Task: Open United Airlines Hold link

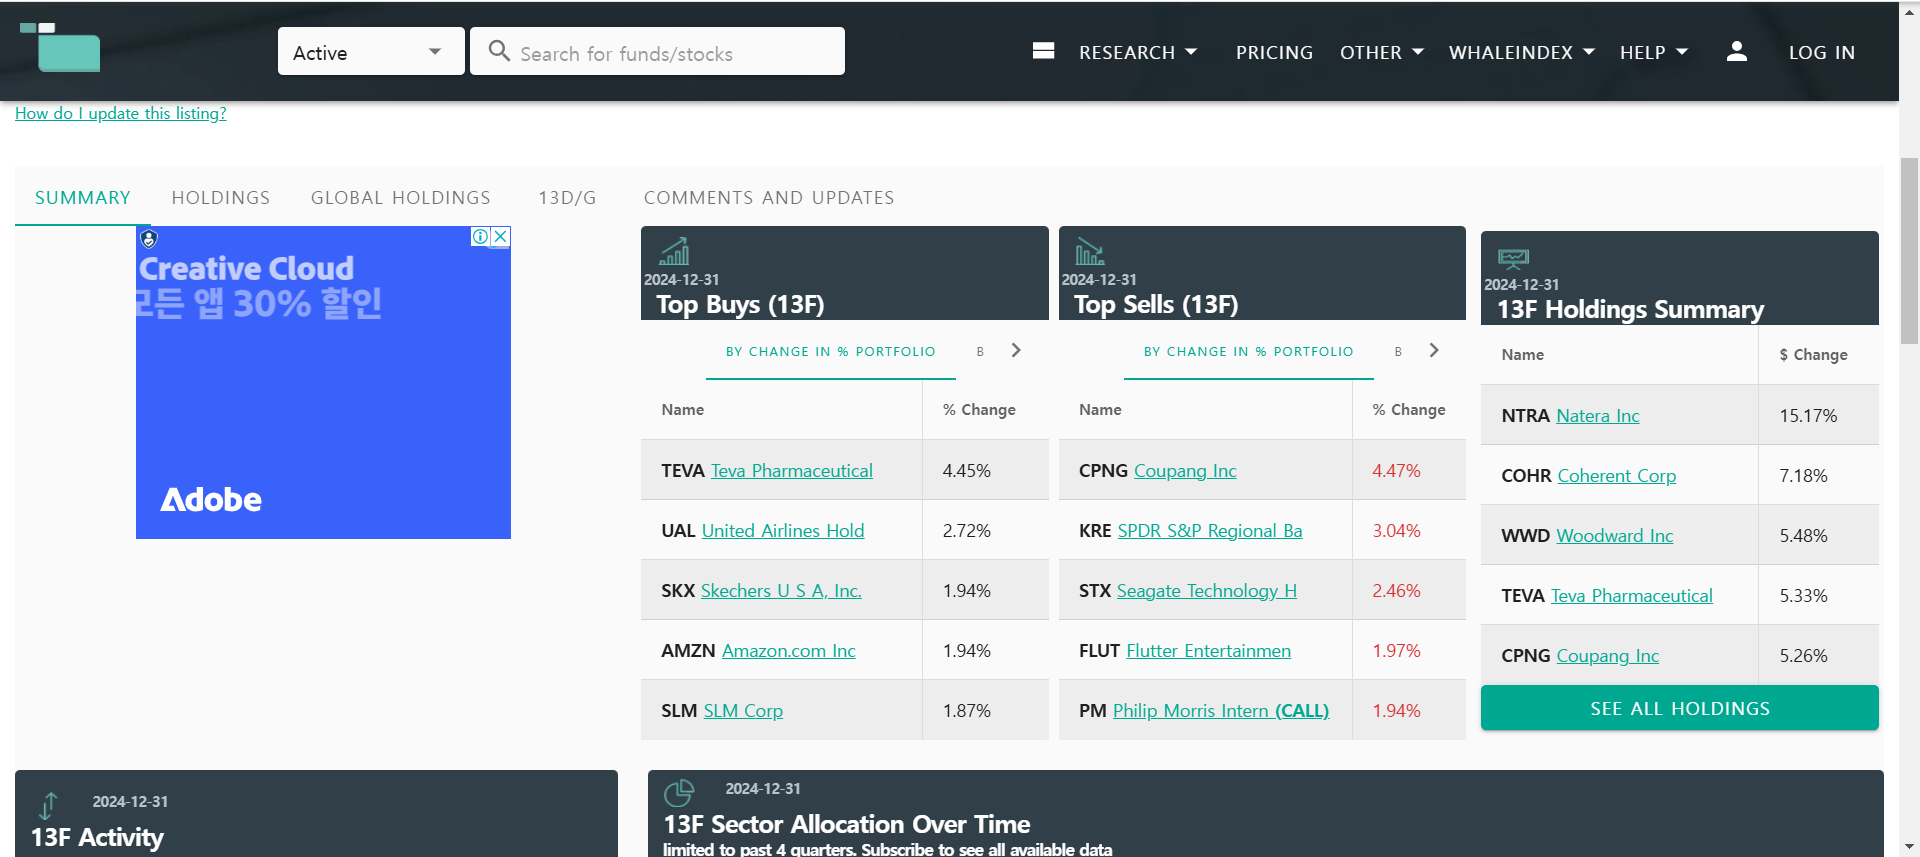Action: coord(783,530)
